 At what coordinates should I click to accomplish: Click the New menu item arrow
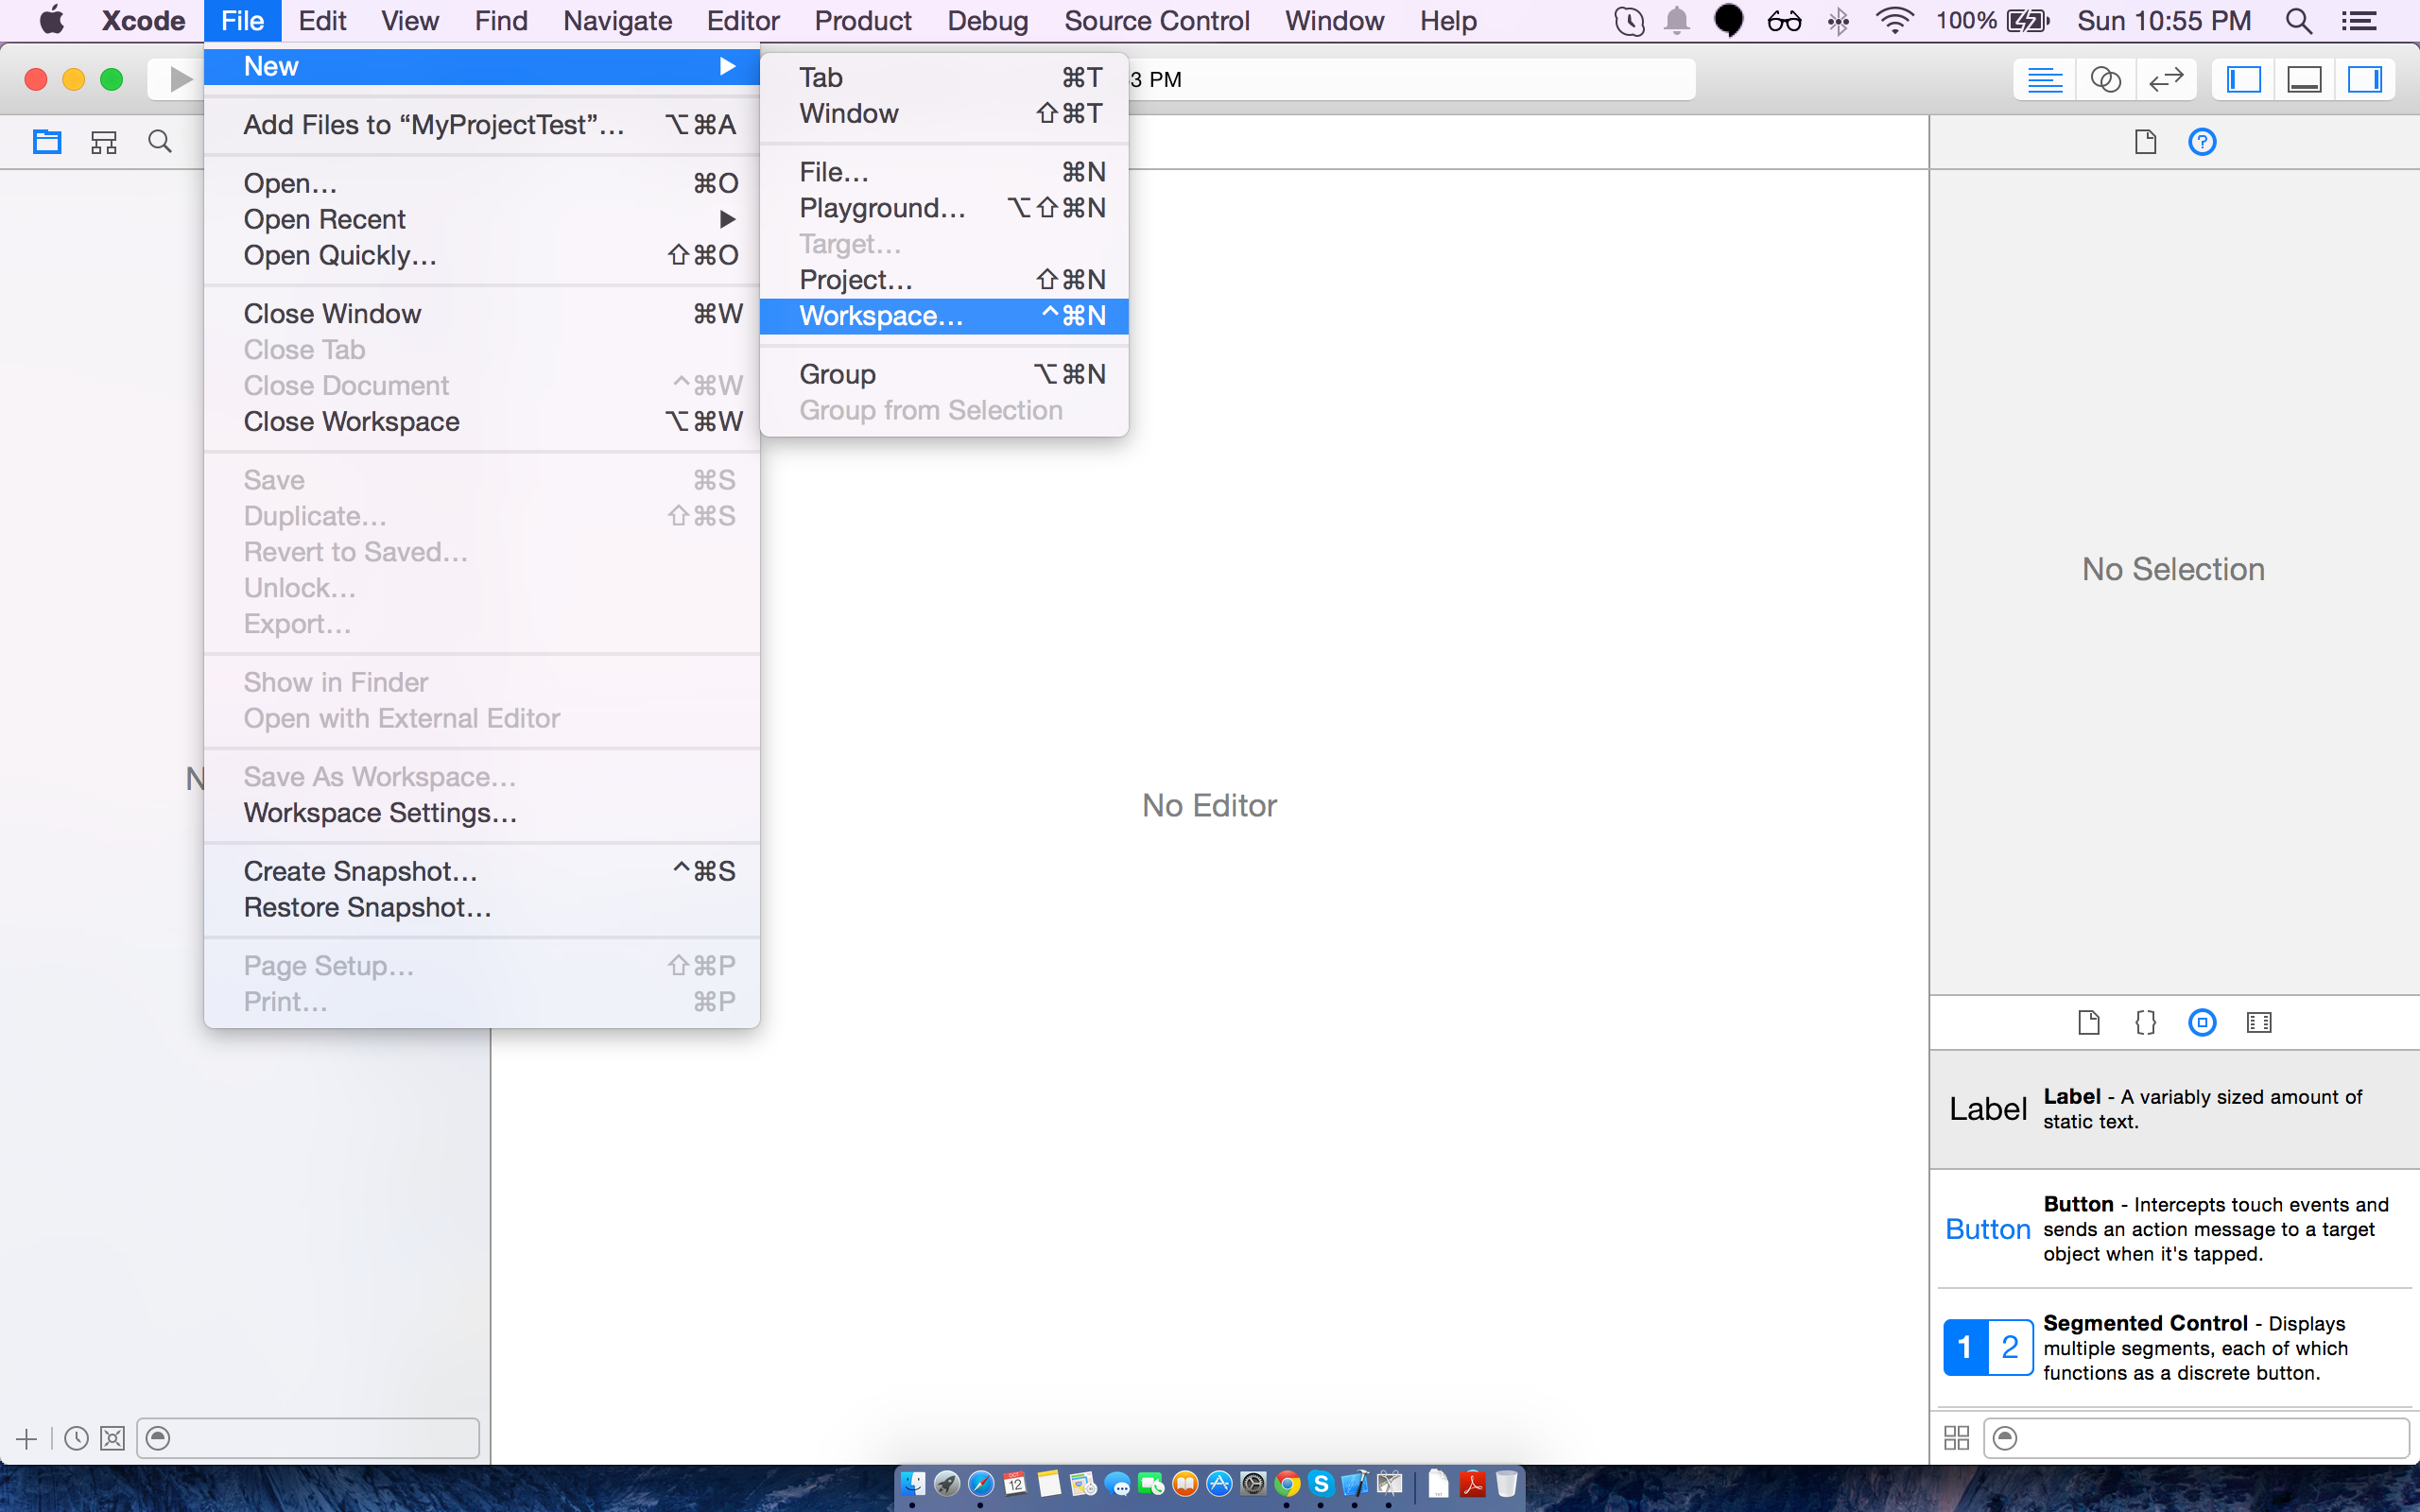pos(727,66)
